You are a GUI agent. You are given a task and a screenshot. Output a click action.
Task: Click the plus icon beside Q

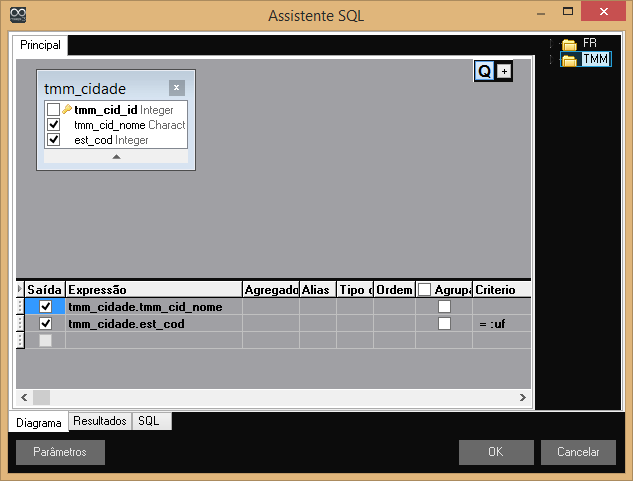click(x=503, y=71)
